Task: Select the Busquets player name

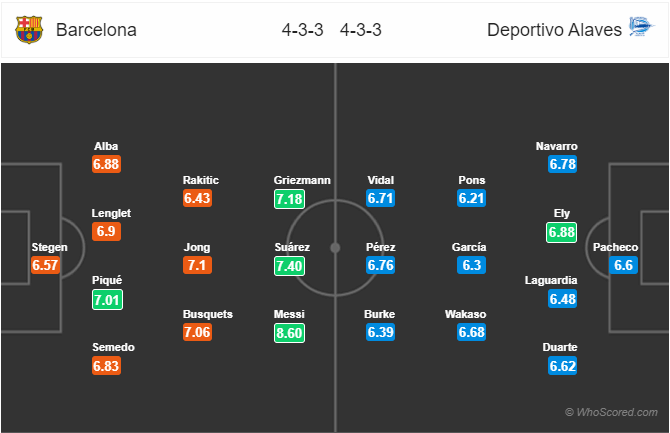Action: [x=208, y=314]
